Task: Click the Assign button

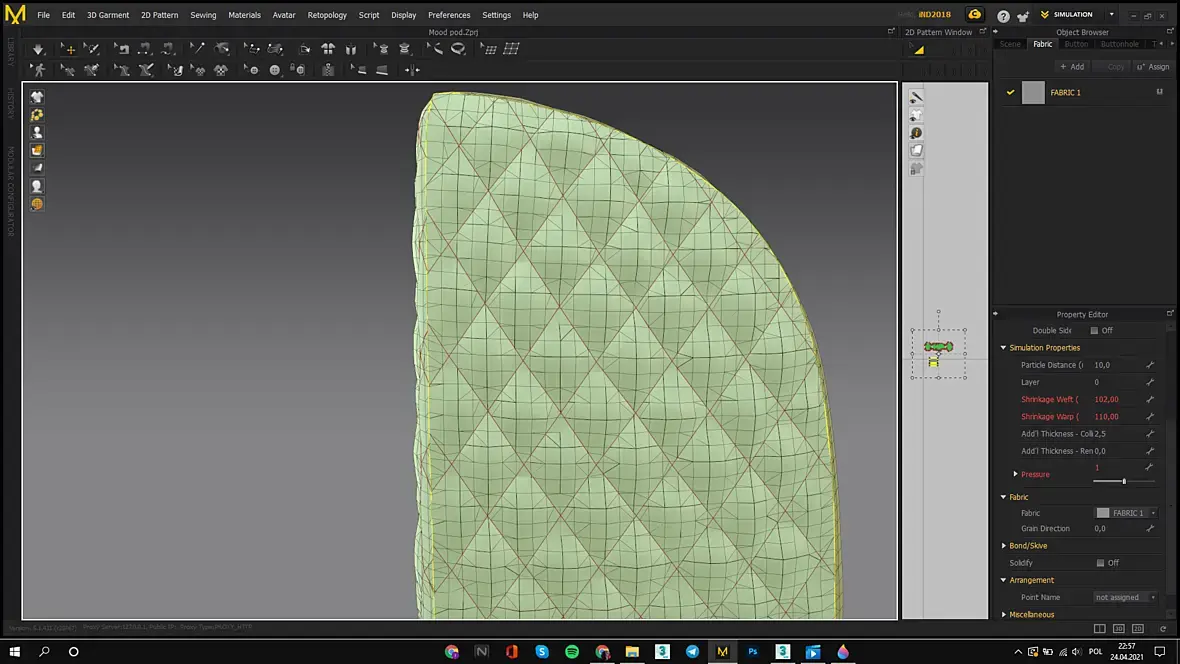Action: pyautogui.click(x=1153, y=67)
